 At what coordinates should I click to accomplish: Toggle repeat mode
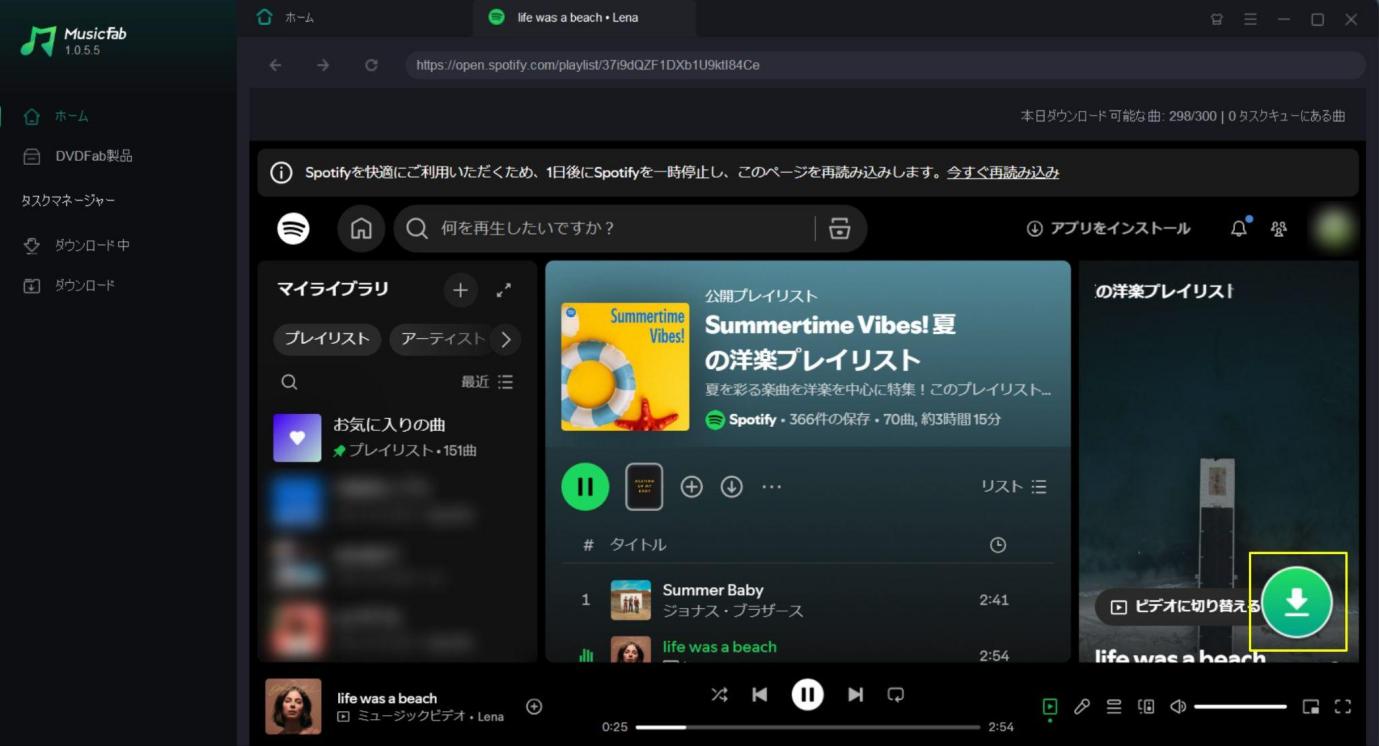tap(896, 694)
